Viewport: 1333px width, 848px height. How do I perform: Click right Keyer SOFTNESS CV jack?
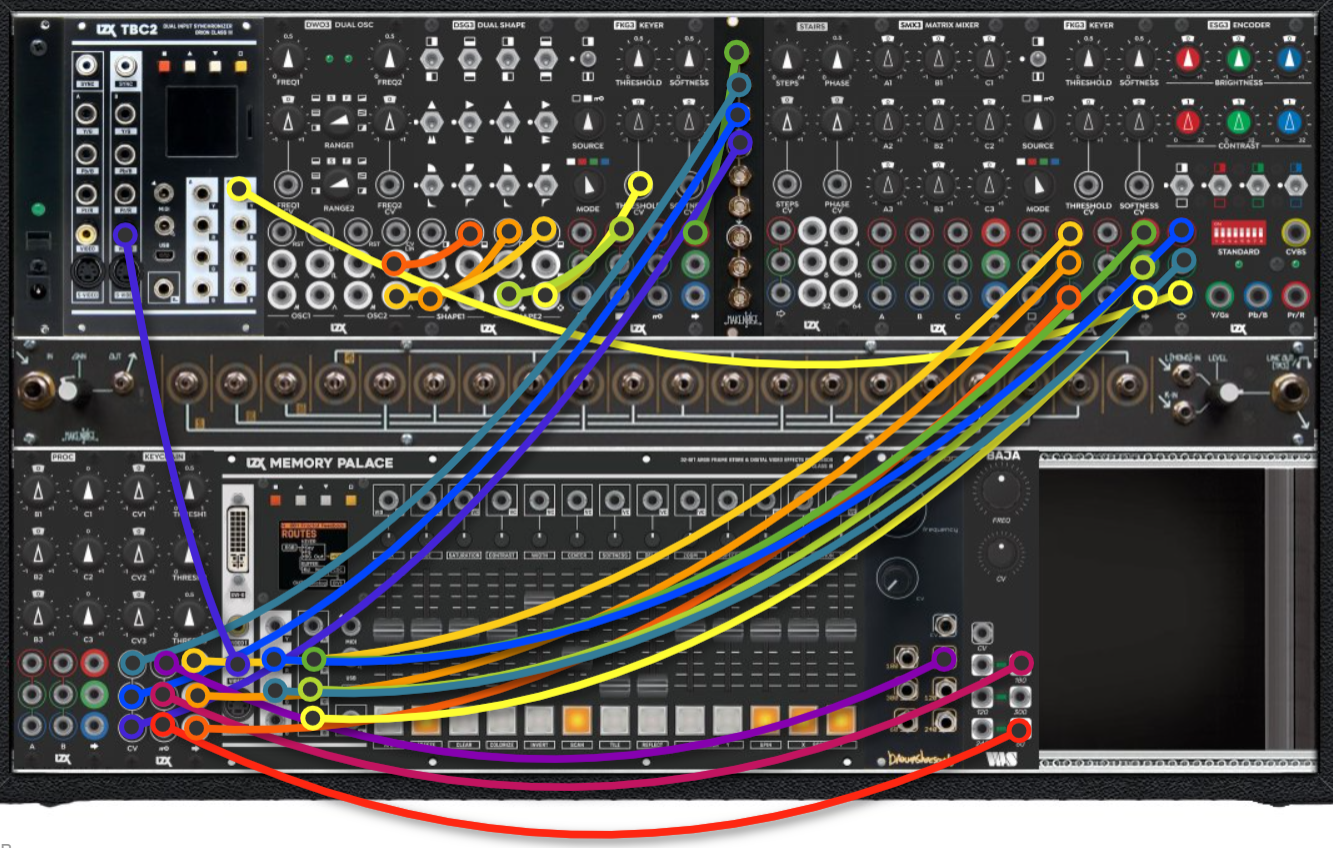coord(1138,184)
